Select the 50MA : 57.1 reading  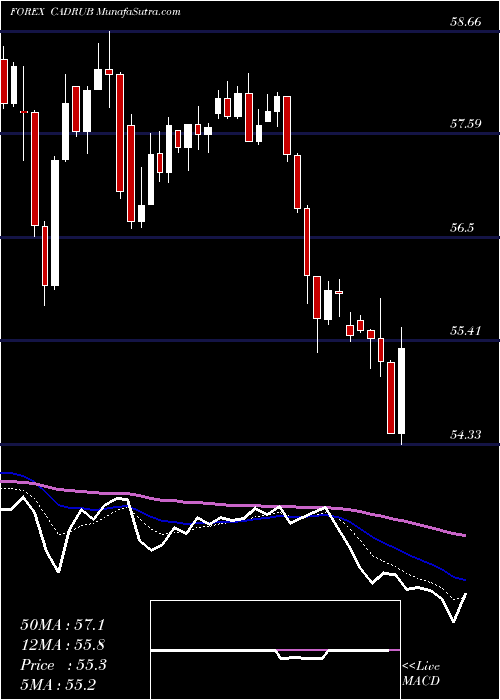62,625
